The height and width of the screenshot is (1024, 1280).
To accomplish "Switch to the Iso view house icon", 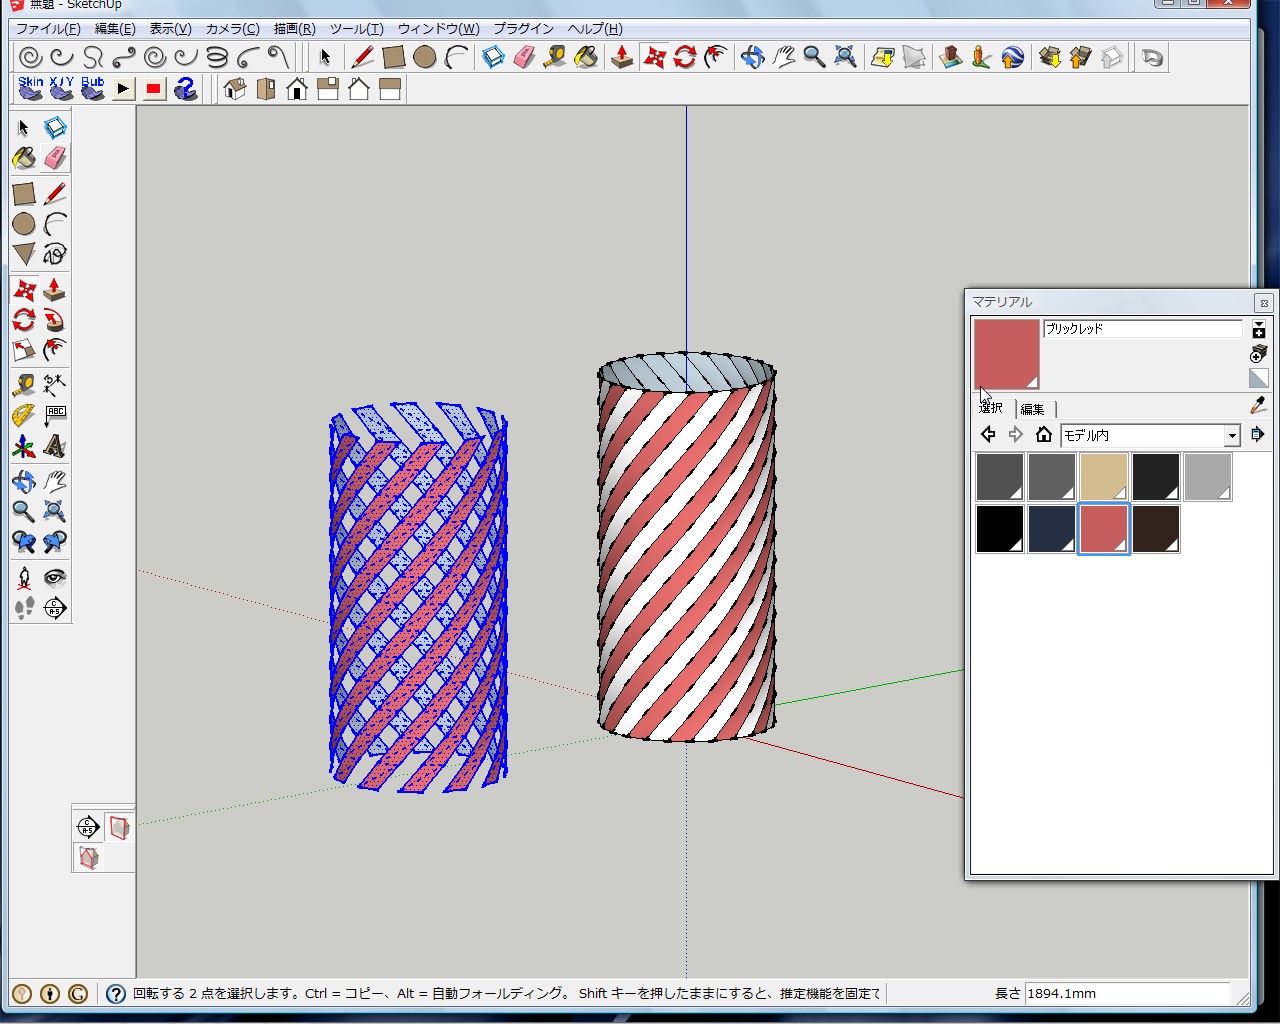I will (x=234, y=89).
